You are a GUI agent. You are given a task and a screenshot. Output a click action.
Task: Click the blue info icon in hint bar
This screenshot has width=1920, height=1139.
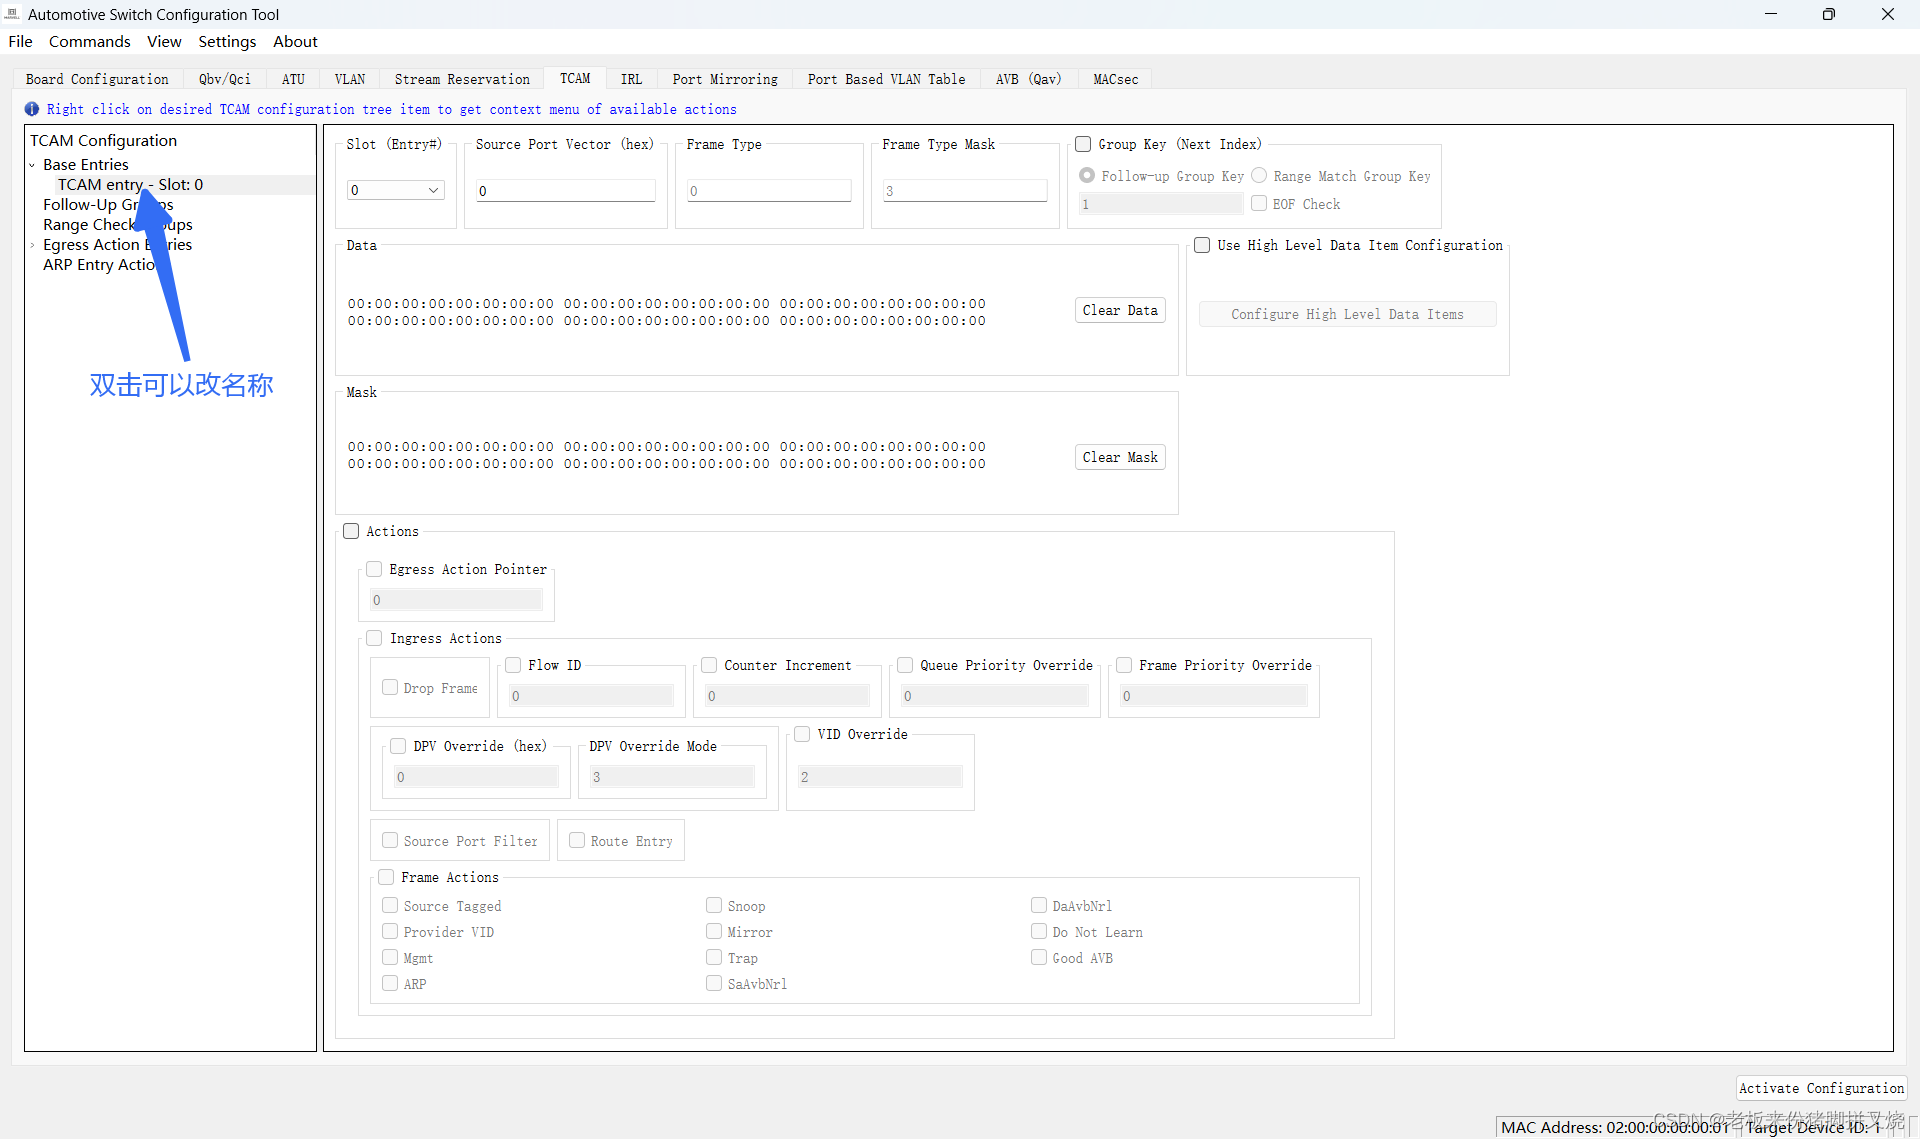coord(32,109)
